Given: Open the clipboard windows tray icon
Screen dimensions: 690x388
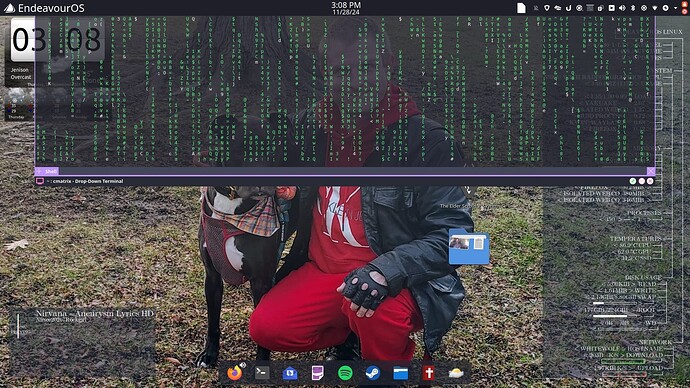Looking at the screenshot, I should pyautogui.click(x=601, y=8).
